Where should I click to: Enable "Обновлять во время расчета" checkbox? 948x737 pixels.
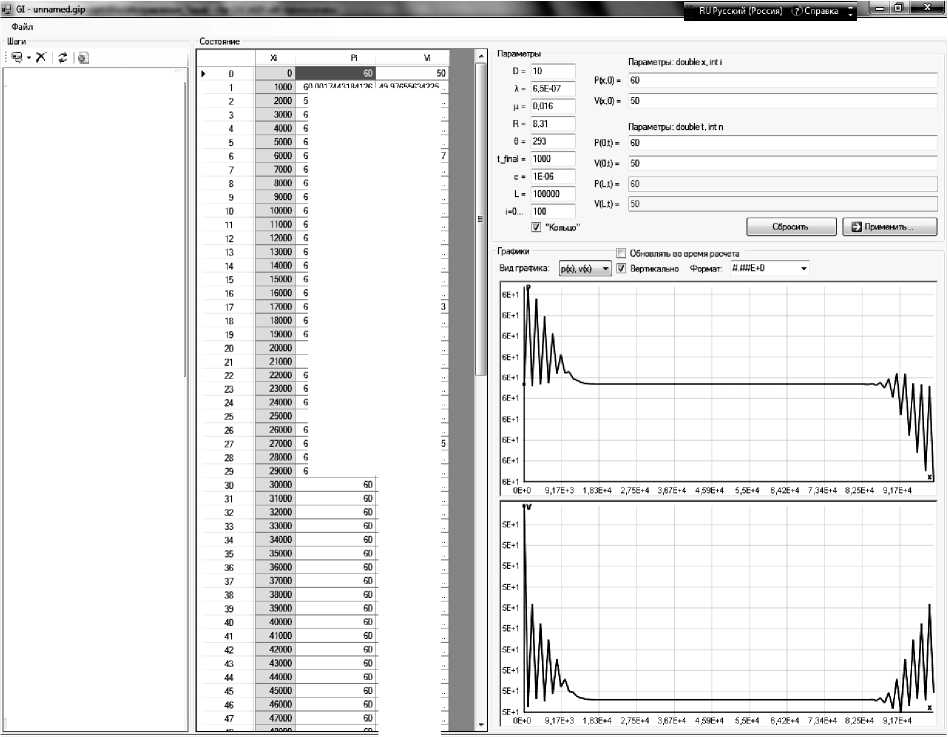tap(621, 253)
